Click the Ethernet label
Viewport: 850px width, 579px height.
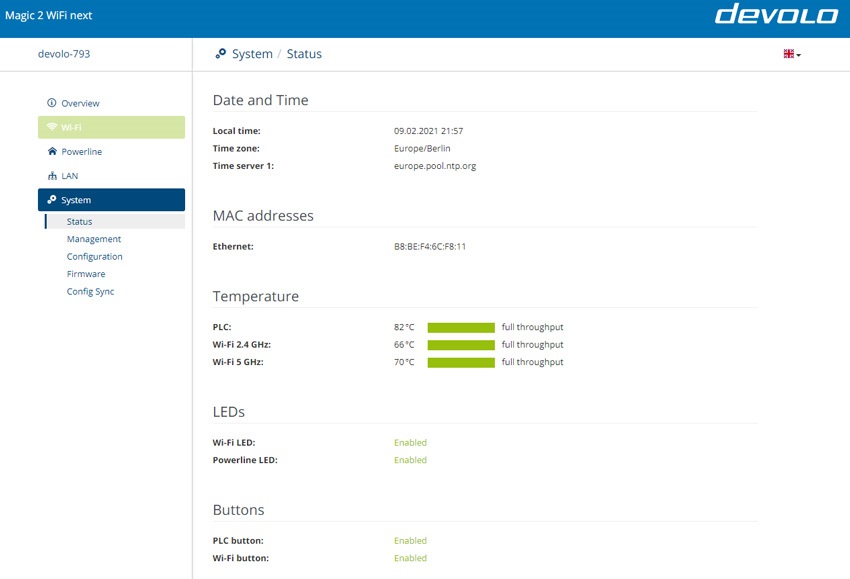[233, 246]
